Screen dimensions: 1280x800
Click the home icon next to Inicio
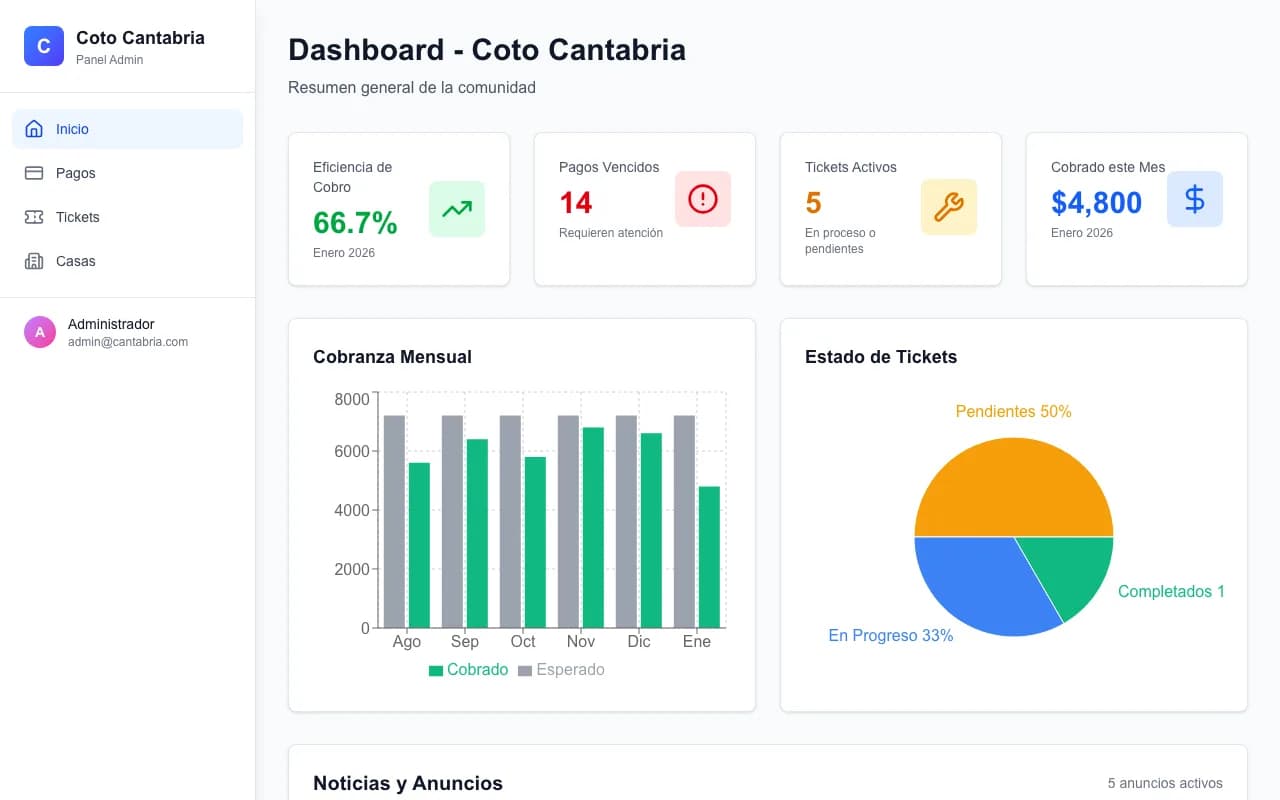click(x=34, y=129)
